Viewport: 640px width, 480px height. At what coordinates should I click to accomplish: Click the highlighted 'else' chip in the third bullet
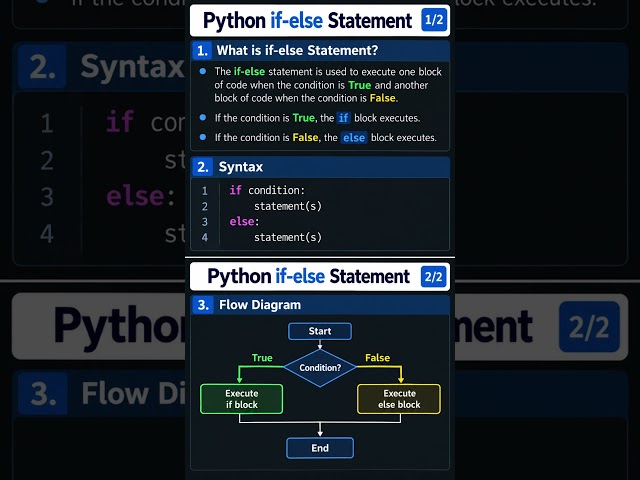[354, 138]
